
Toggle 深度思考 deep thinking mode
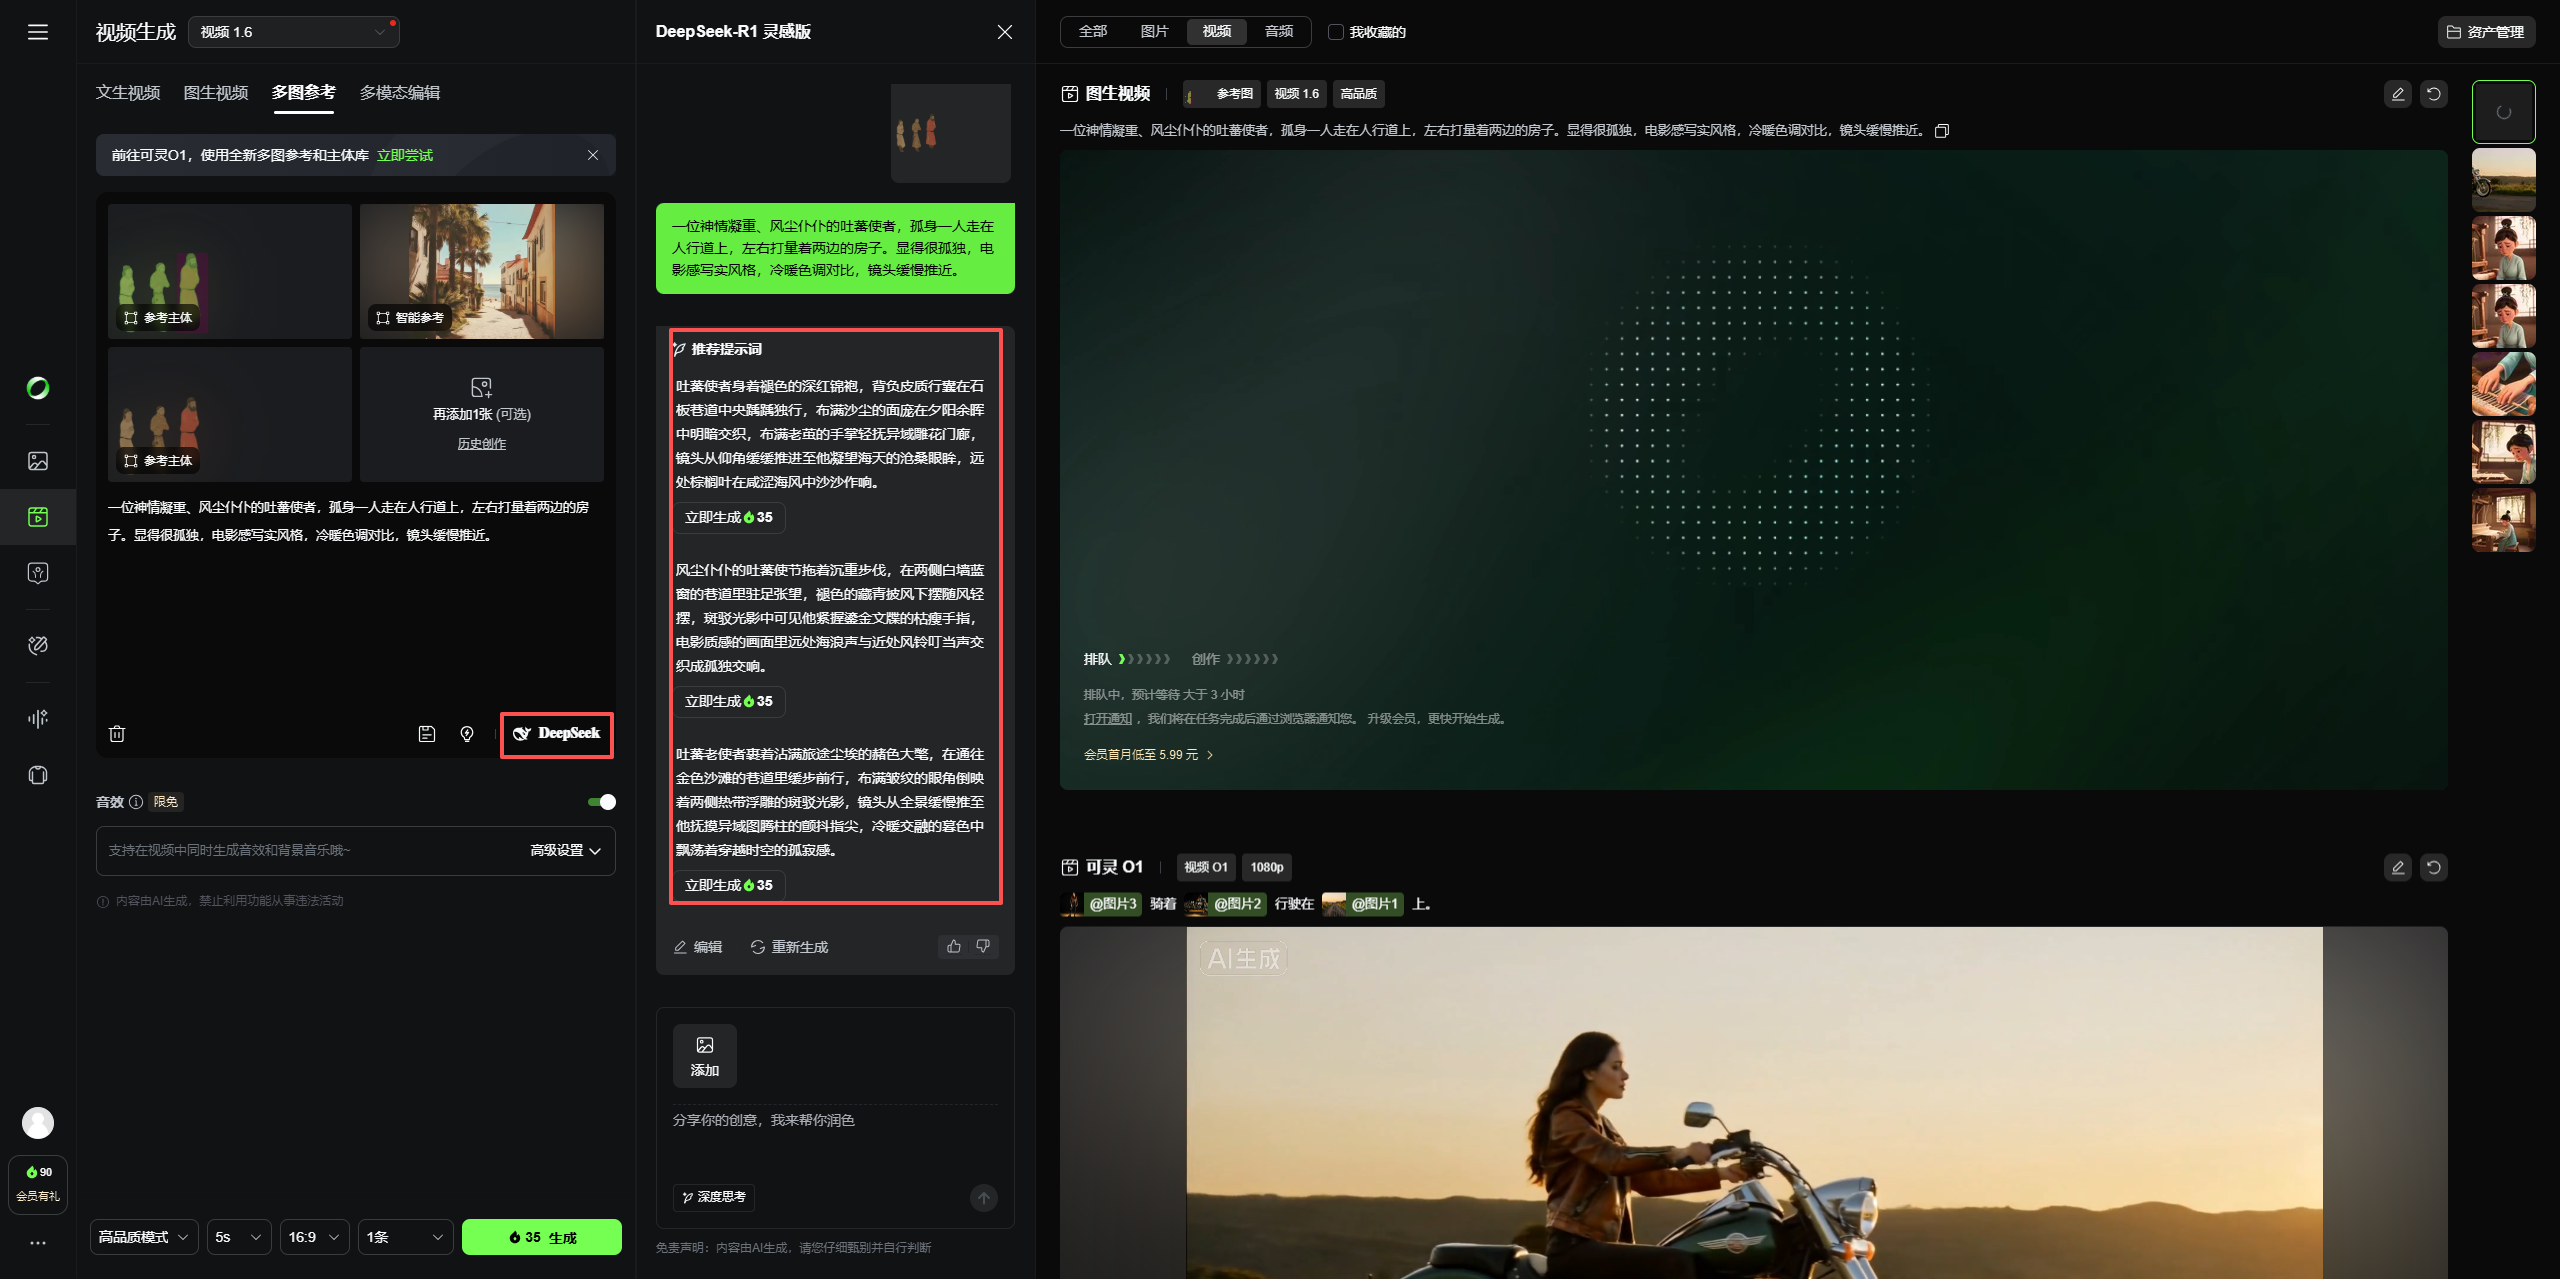click(714, 1197)
